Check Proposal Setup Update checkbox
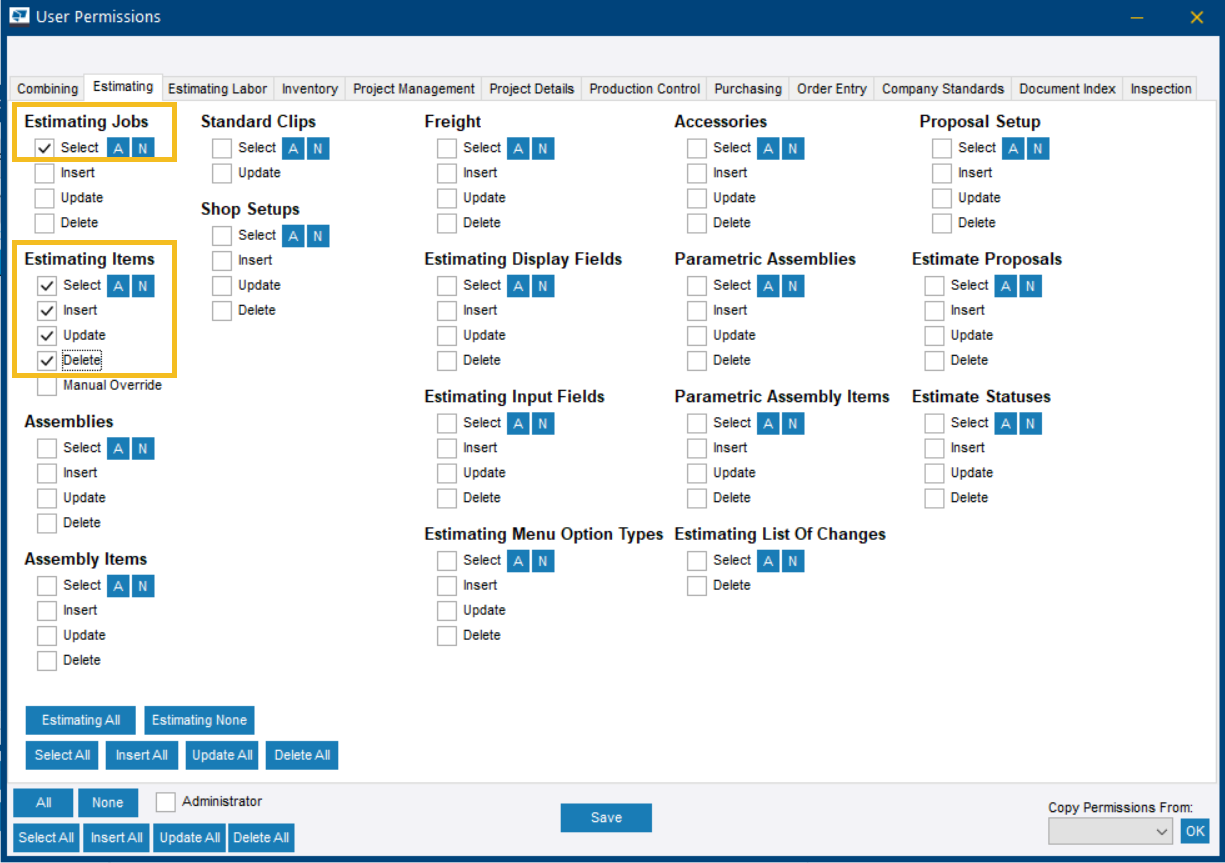Screen dimensions: 1225x863 coord(942,198)
